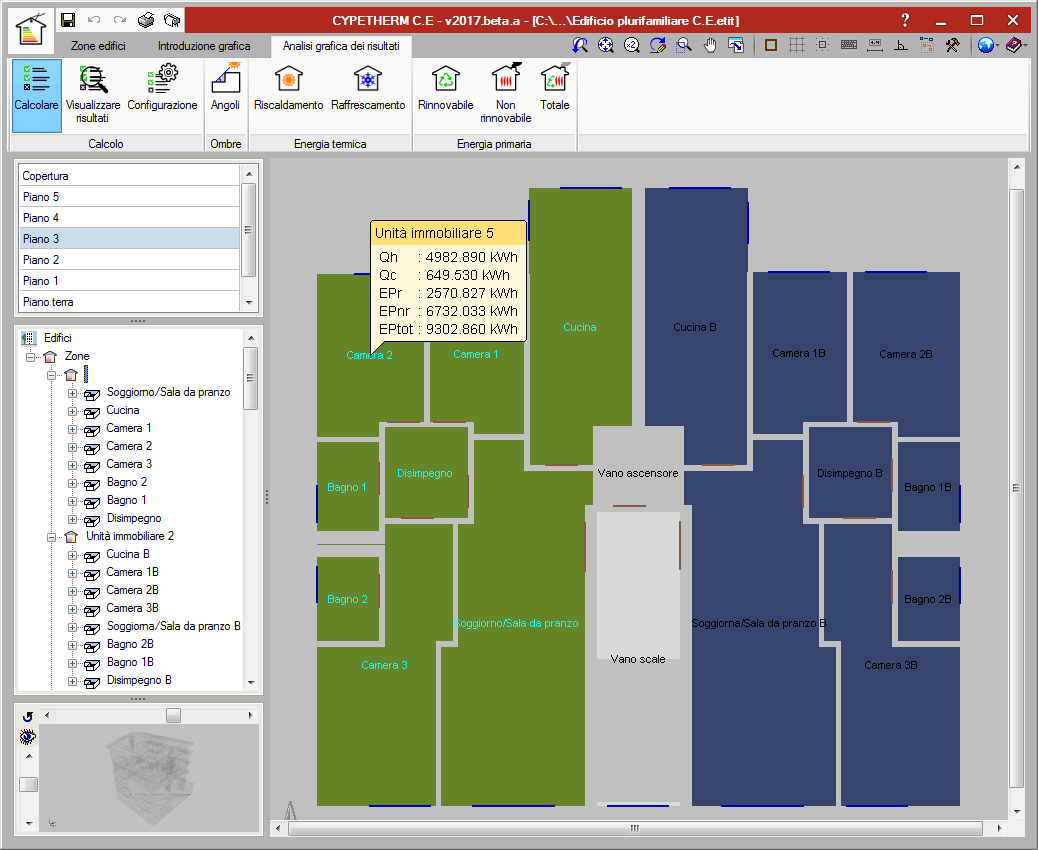The width and height of the screenshot is (1038, 850).
Task: Toggle the 3D preview eye visibility icon
Action: [28, 736]
